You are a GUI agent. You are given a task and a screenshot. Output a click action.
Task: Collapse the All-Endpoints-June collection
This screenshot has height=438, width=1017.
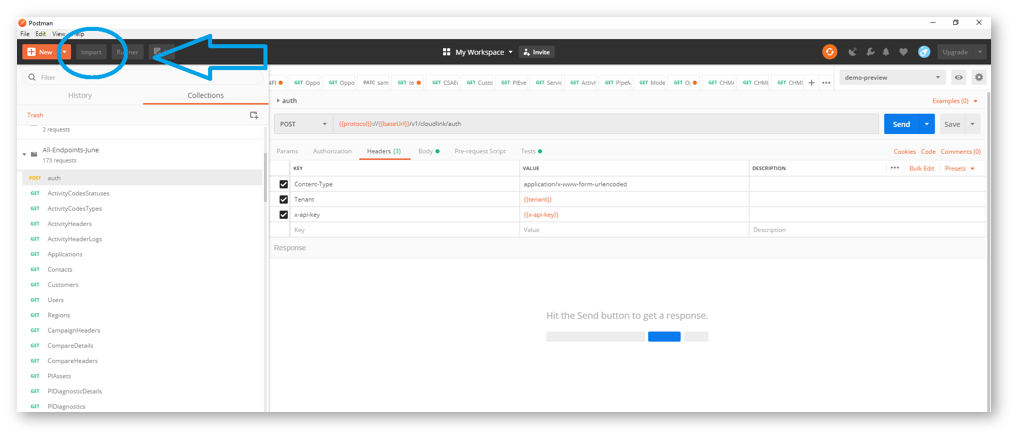25,154
